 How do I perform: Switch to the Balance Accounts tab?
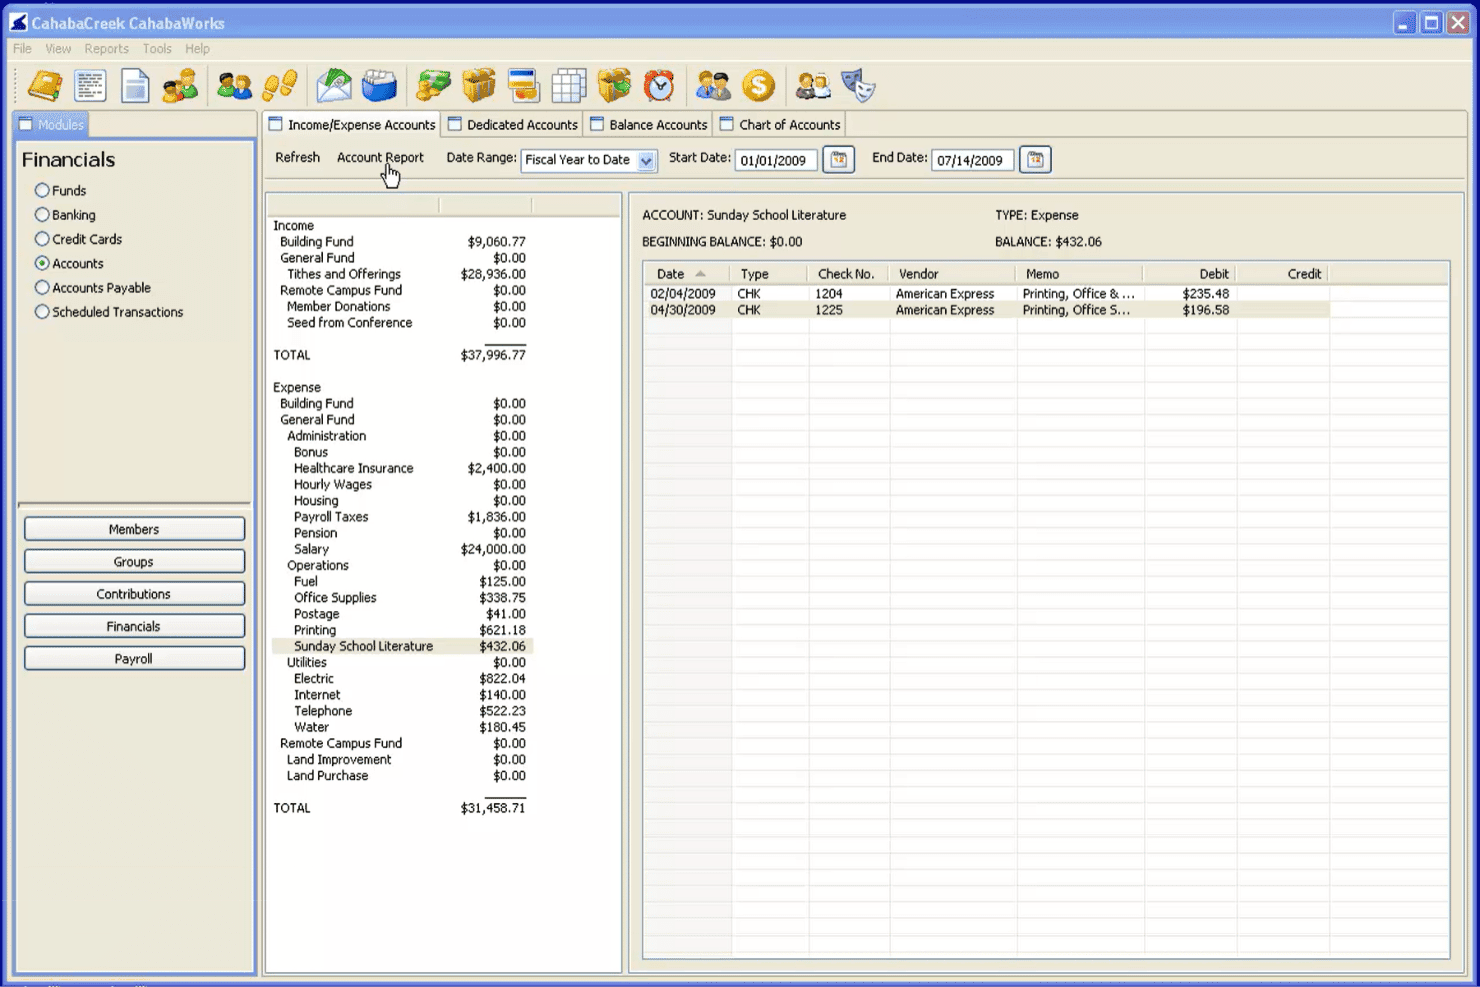(x=648, y=125)
